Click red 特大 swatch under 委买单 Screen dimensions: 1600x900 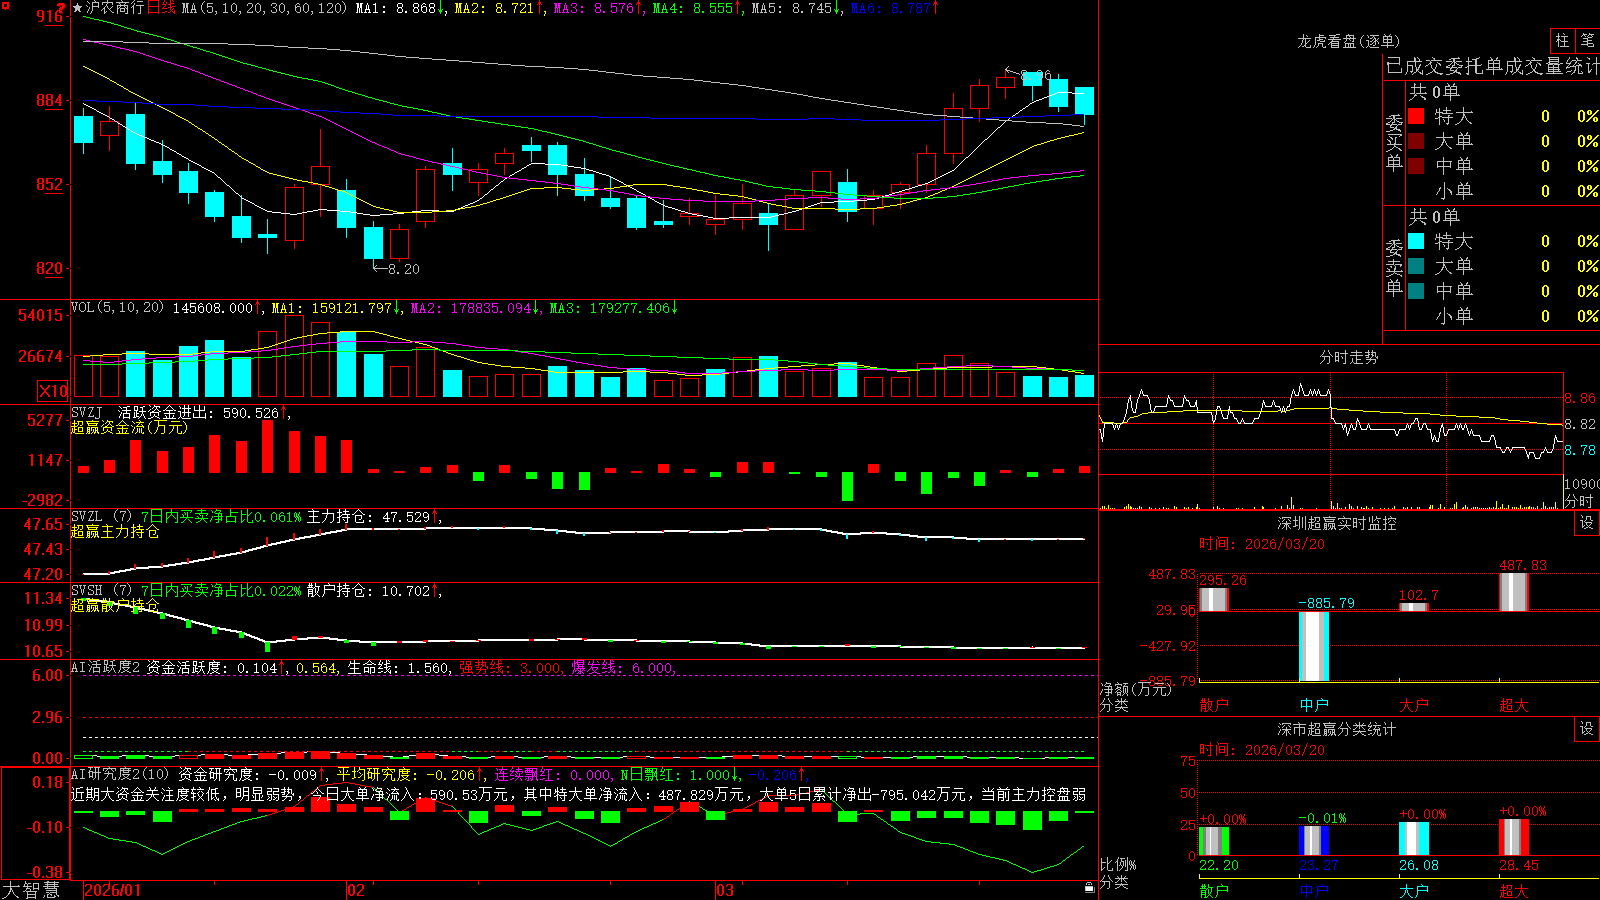(1416, 116)
